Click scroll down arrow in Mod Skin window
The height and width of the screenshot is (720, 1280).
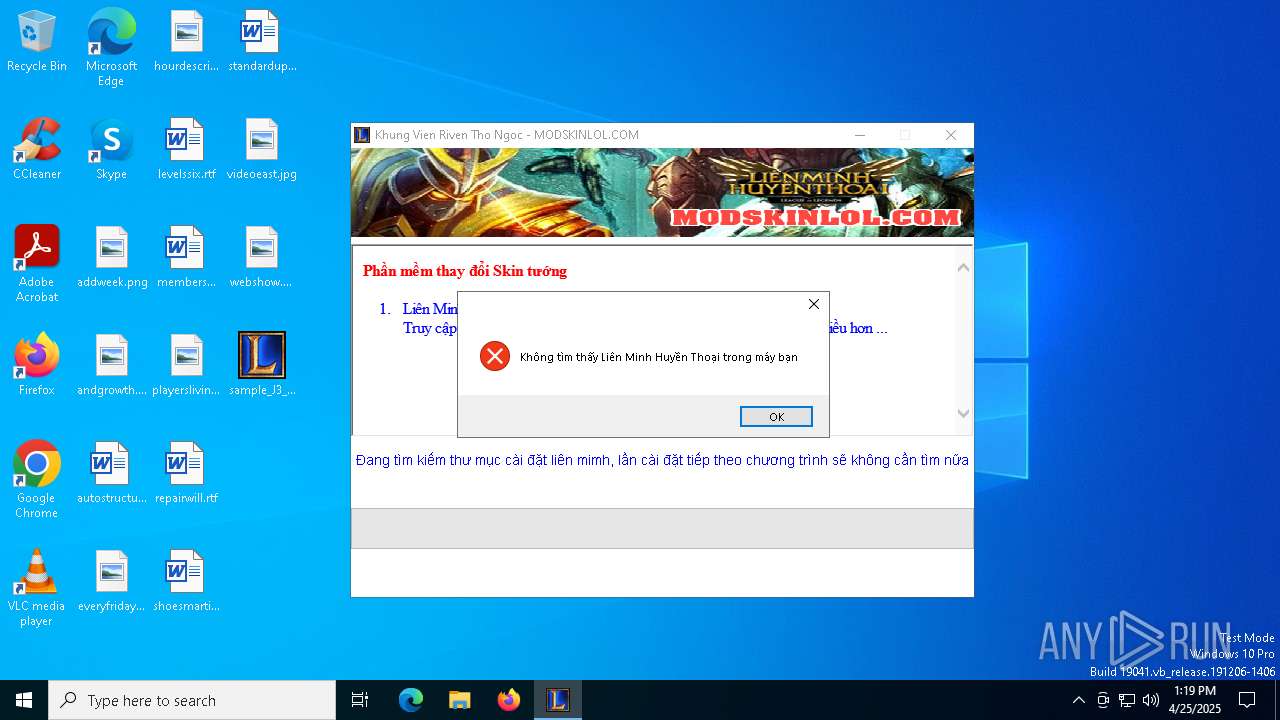point(963,413)
